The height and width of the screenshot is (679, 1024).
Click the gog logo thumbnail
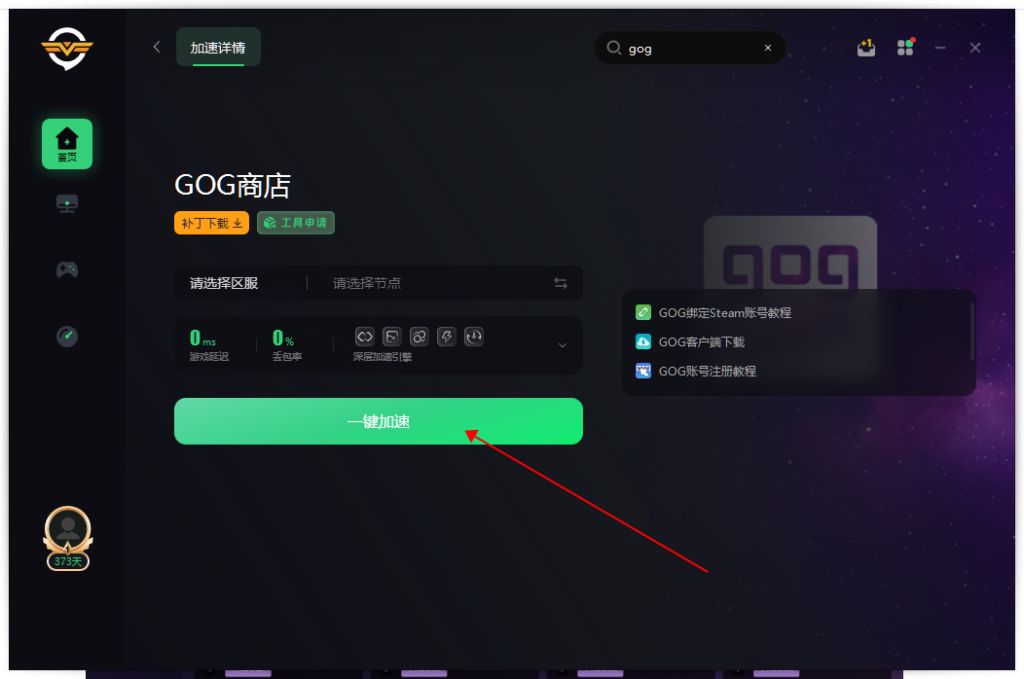click(790, 253)
